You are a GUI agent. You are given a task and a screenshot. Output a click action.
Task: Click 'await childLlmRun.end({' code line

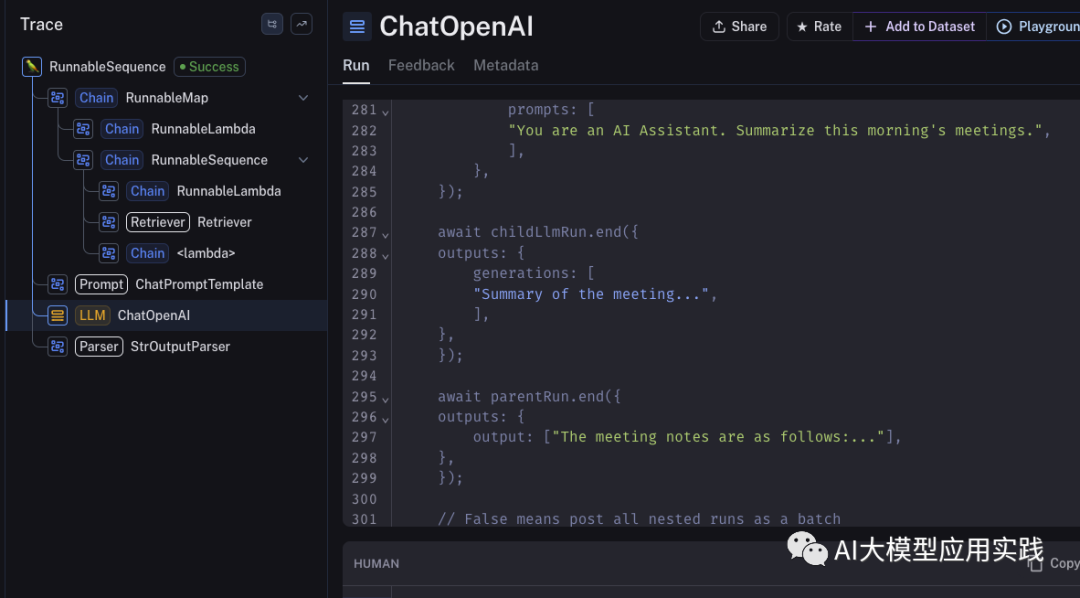coord(538,233)
